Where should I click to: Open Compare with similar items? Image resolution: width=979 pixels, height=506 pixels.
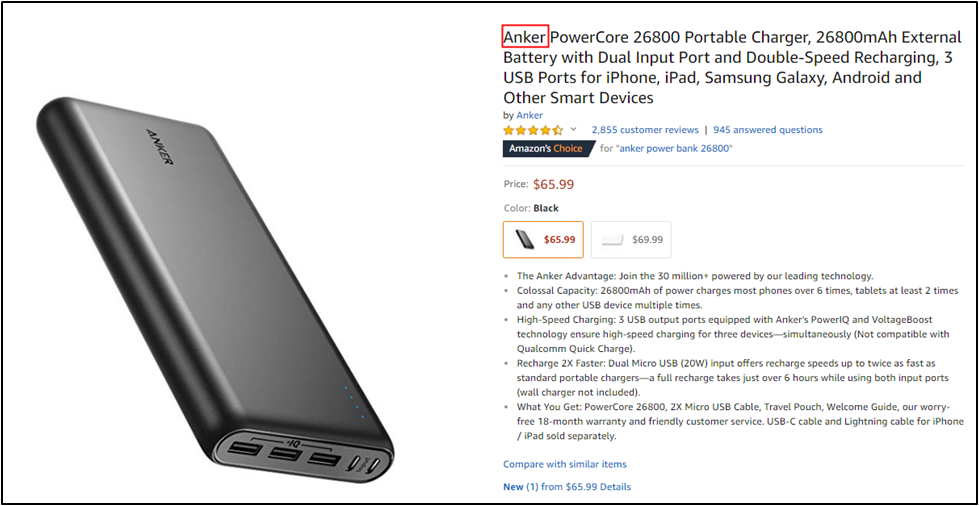565,464
